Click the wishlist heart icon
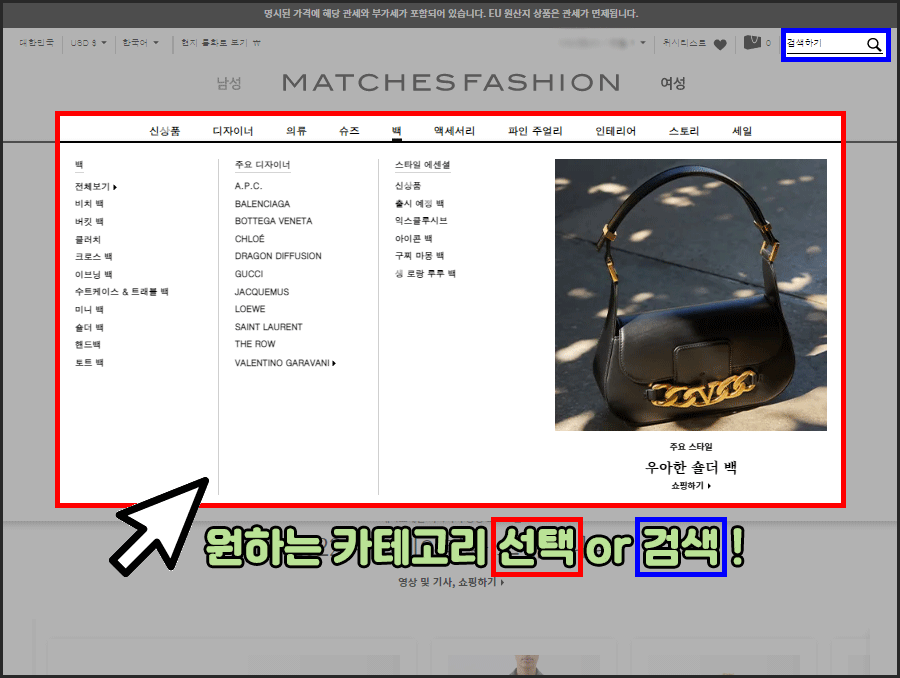This screenshot has height=678, width=900. click(x=720, y=44)
